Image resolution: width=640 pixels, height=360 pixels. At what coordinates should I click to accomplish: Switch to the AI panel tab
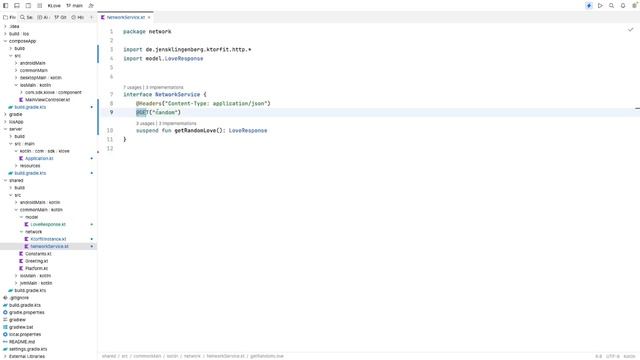43,18
